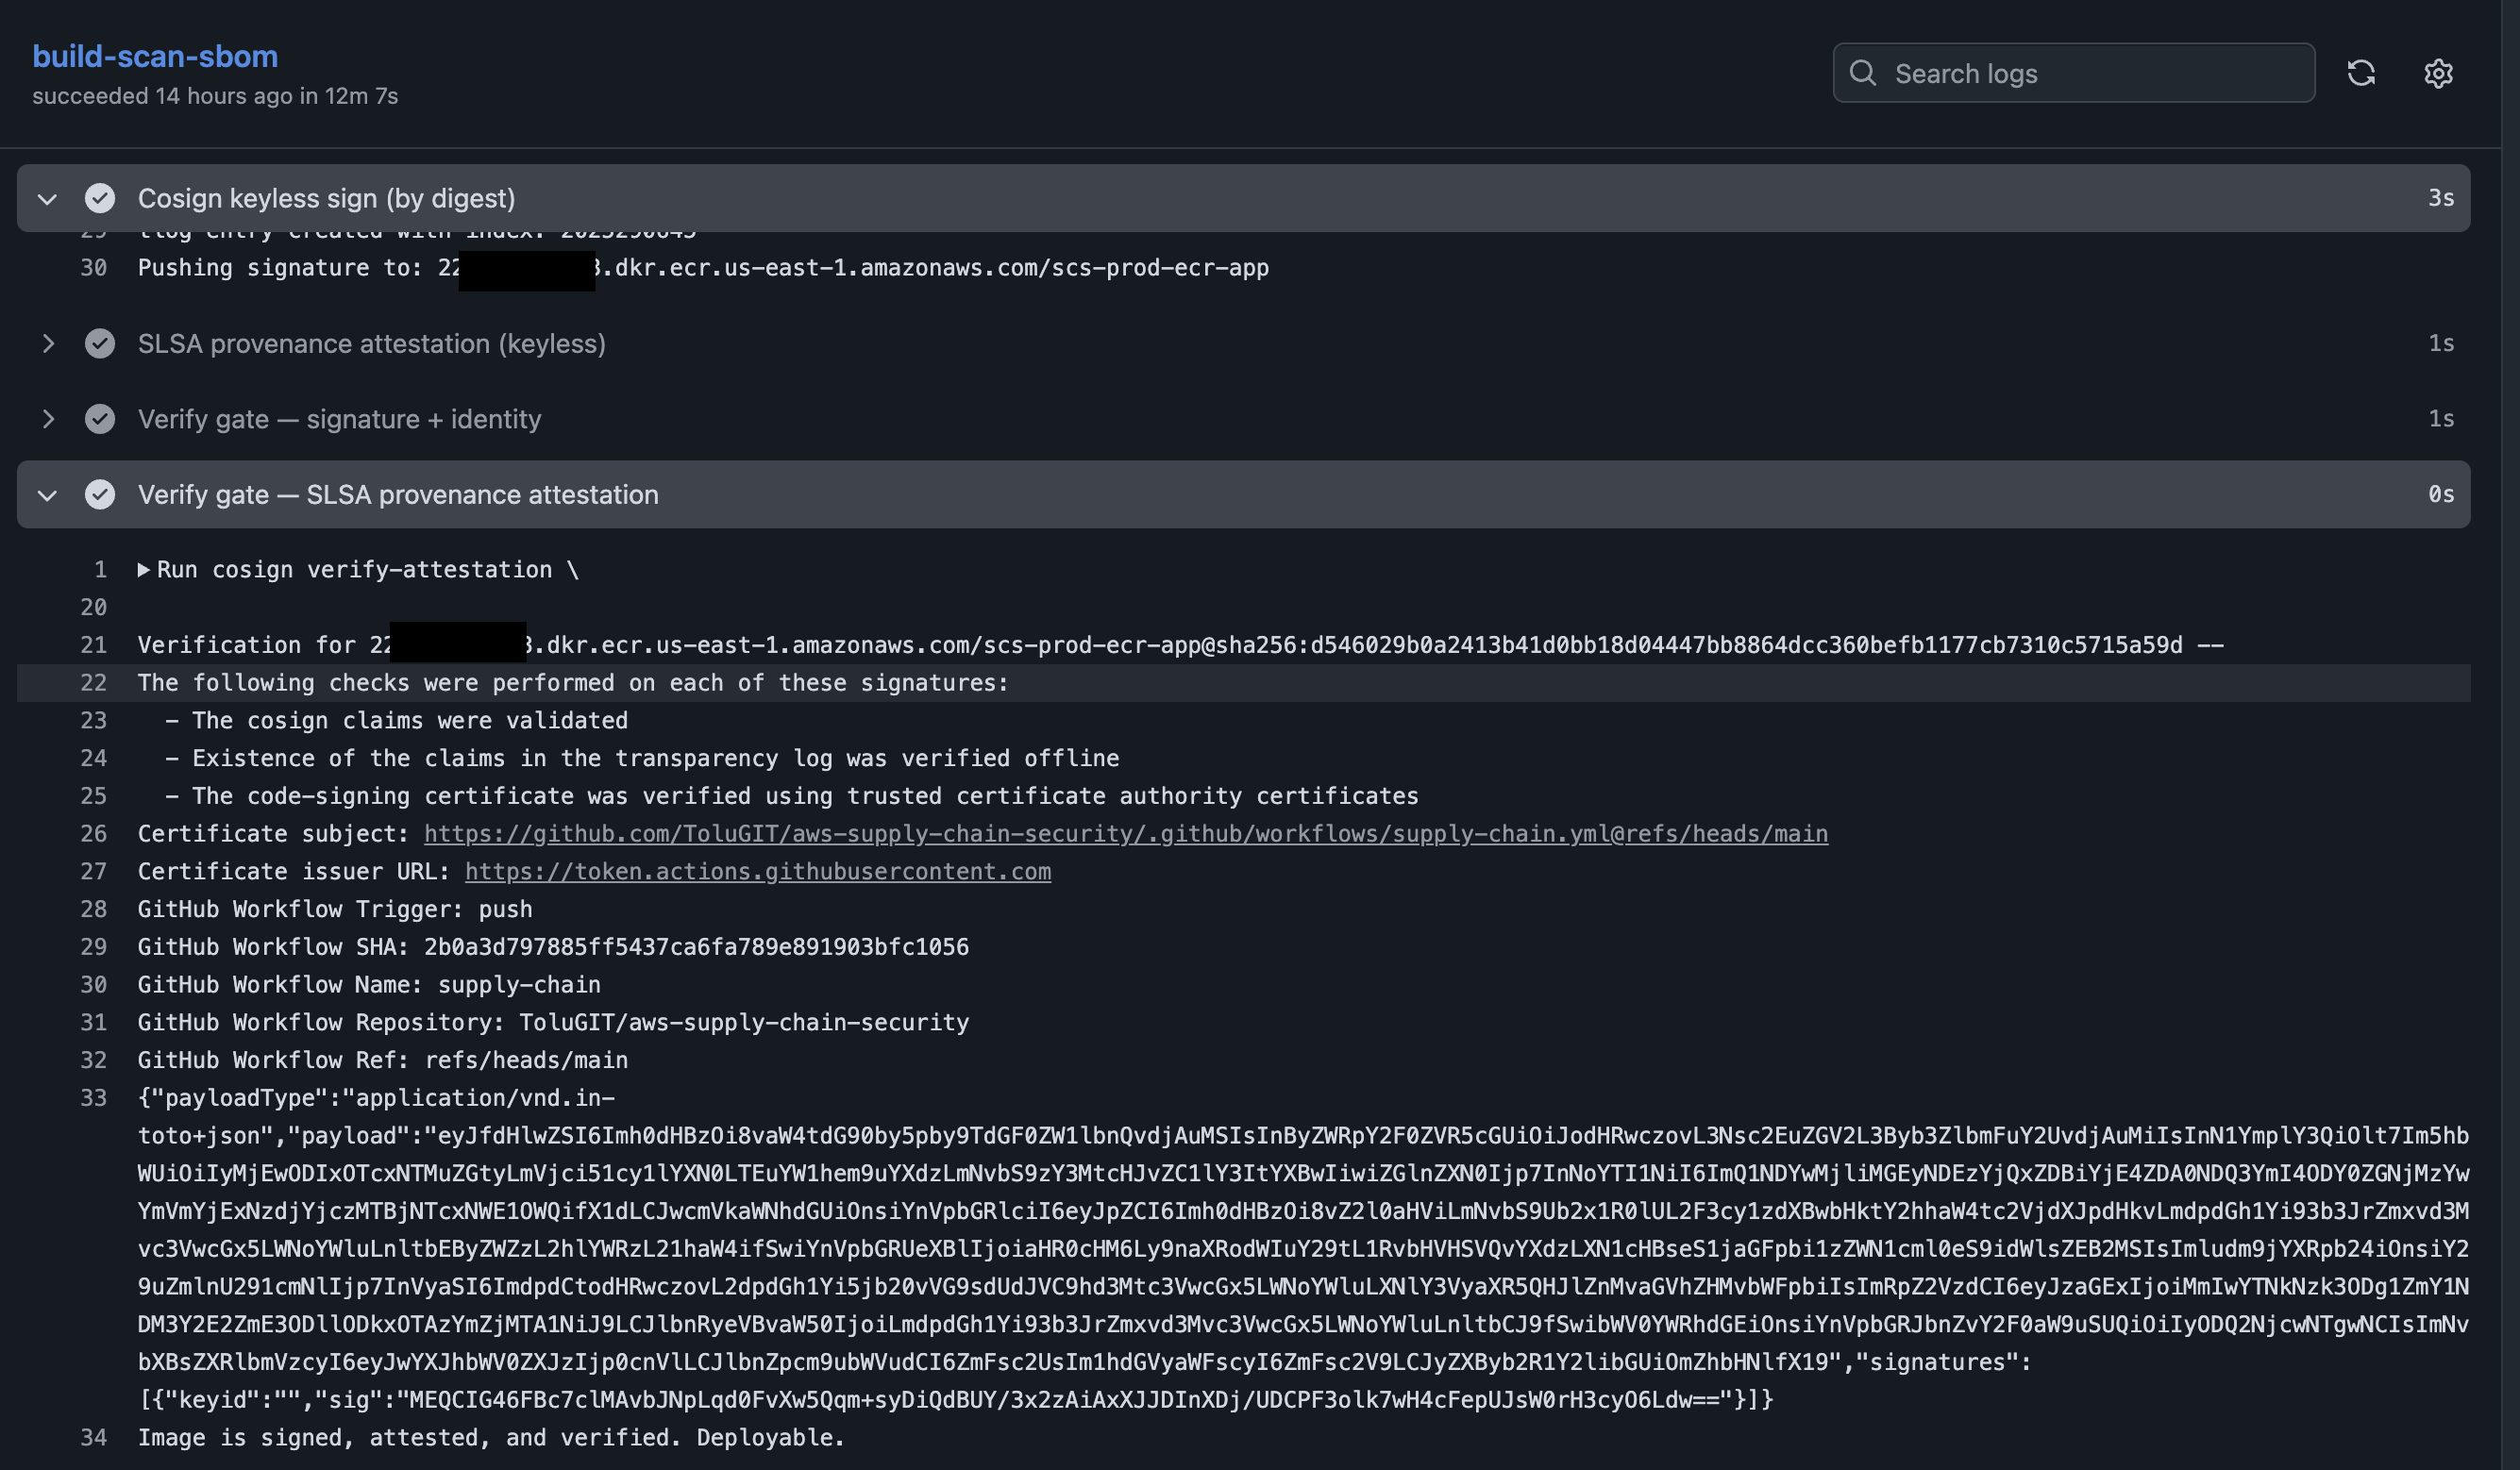Click the code-signing certificate verified line

[792, 796]
